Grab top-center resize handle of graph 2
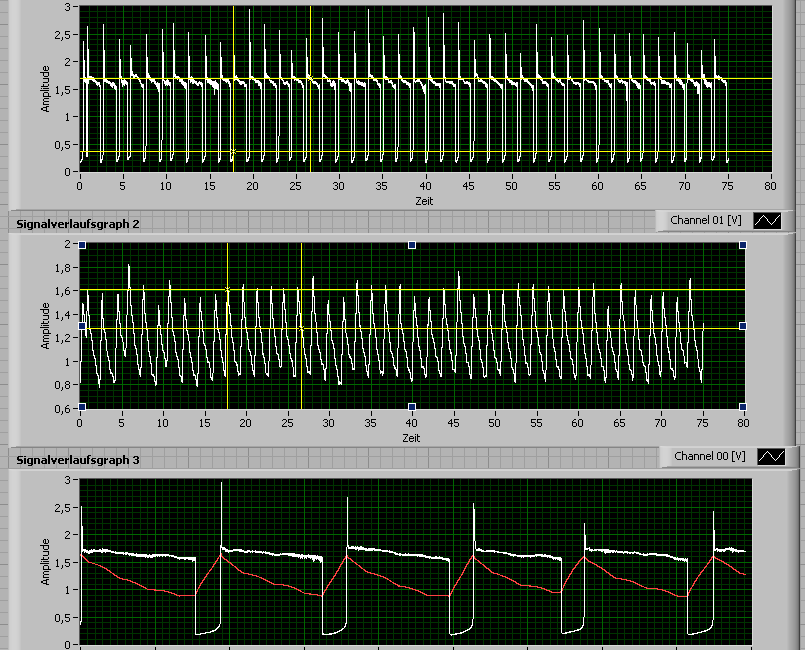The image size is (805, 650). pyautogui.click(x=412, y=245)
